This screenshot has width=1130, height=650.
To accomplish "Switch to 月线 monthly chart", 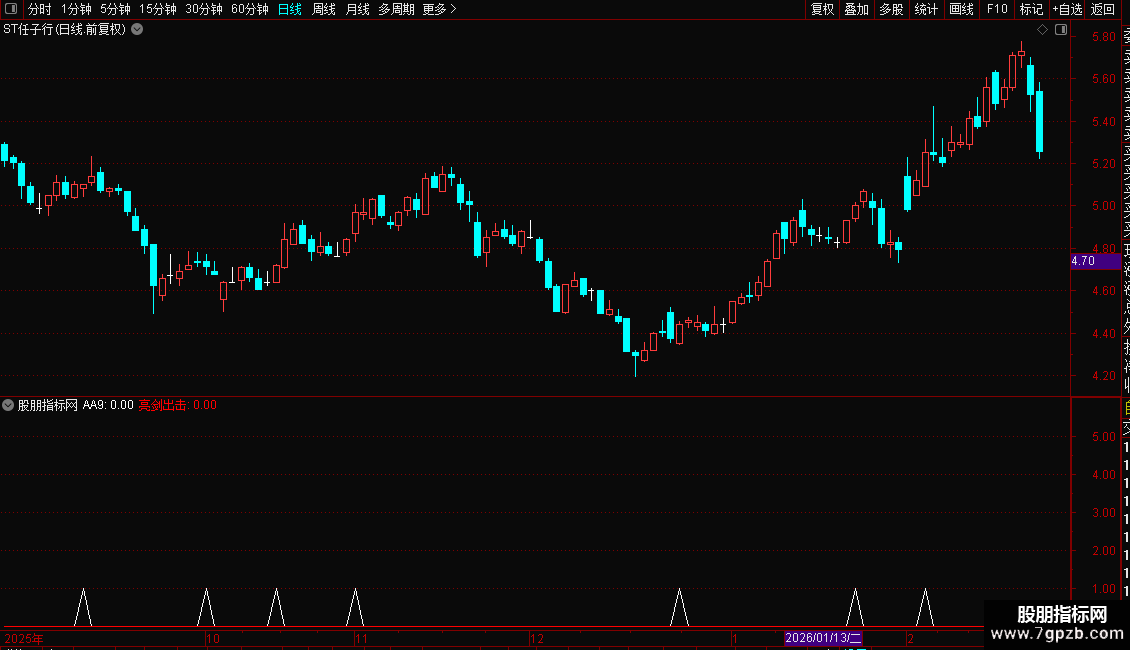I will point(357,9).
